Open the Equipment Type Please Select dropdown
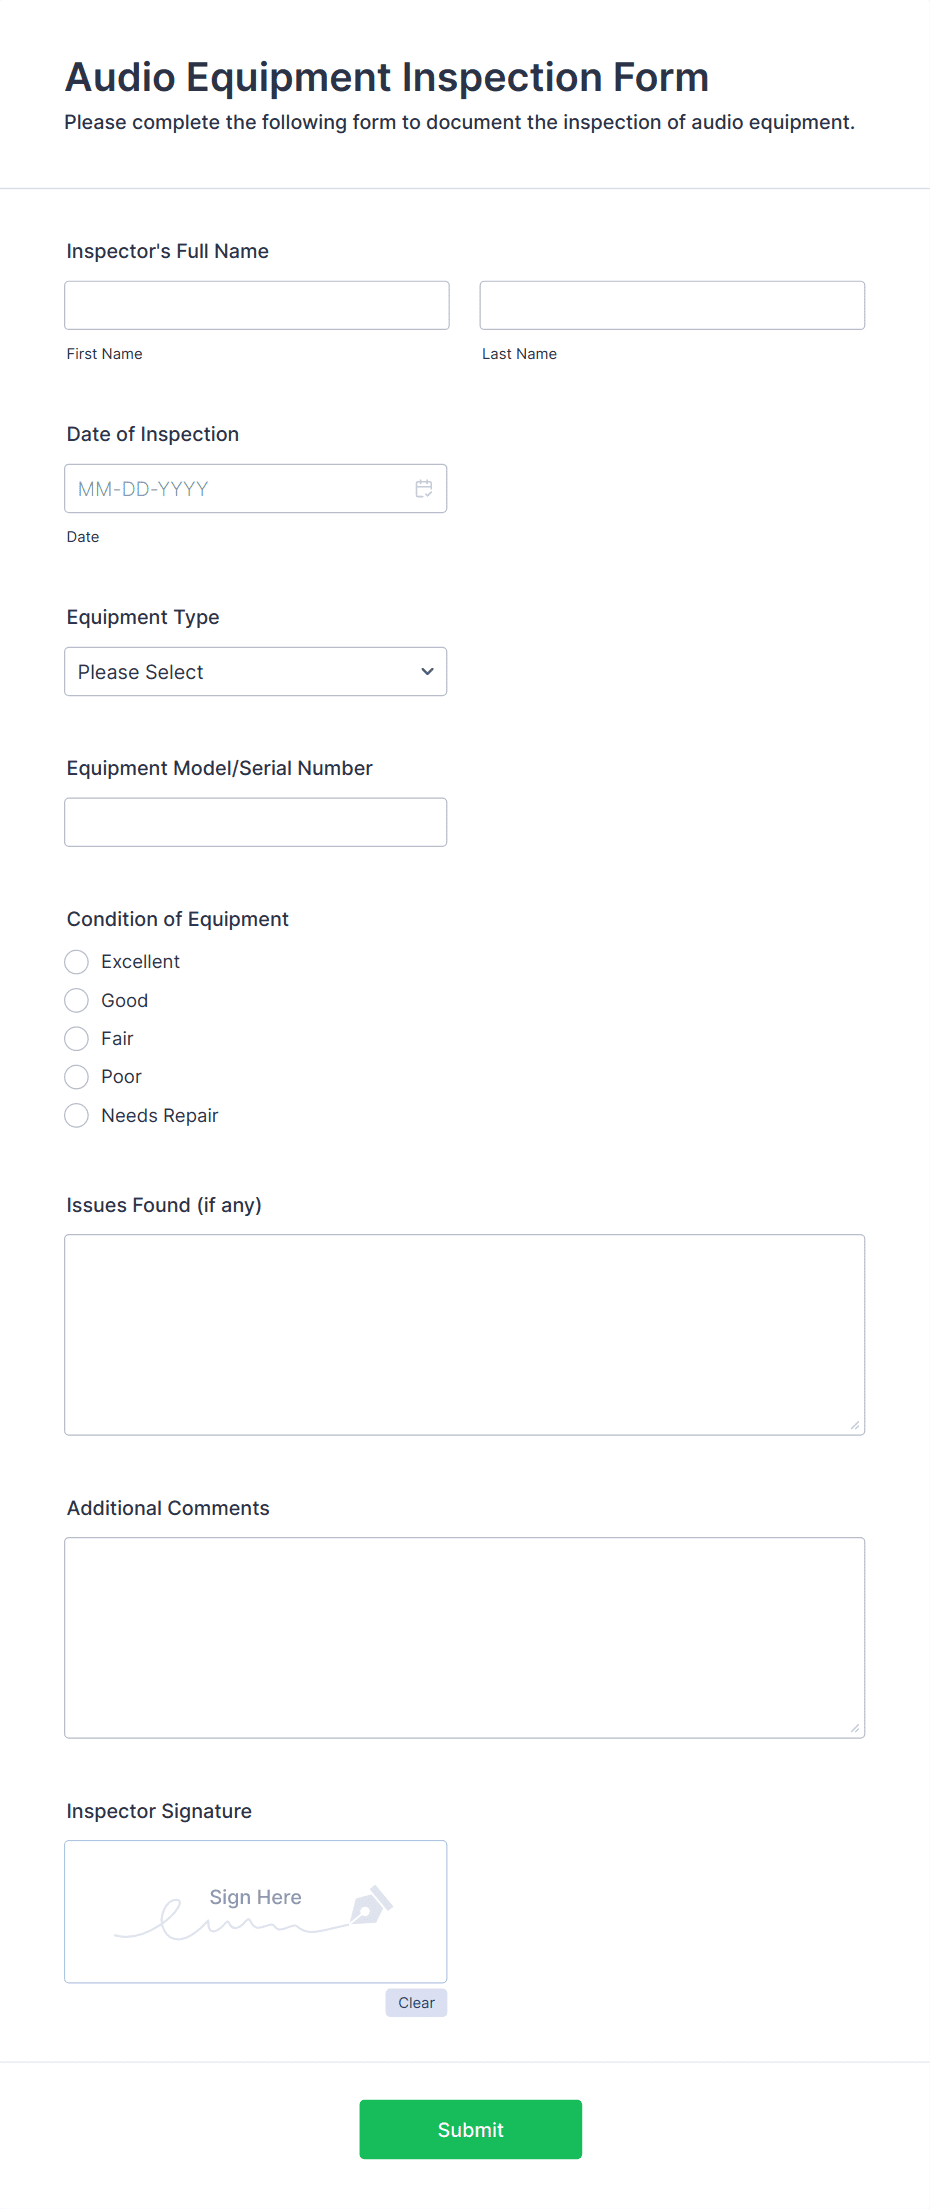The width and height of the screenshot is (930, 2209). [x=256, y=672]
